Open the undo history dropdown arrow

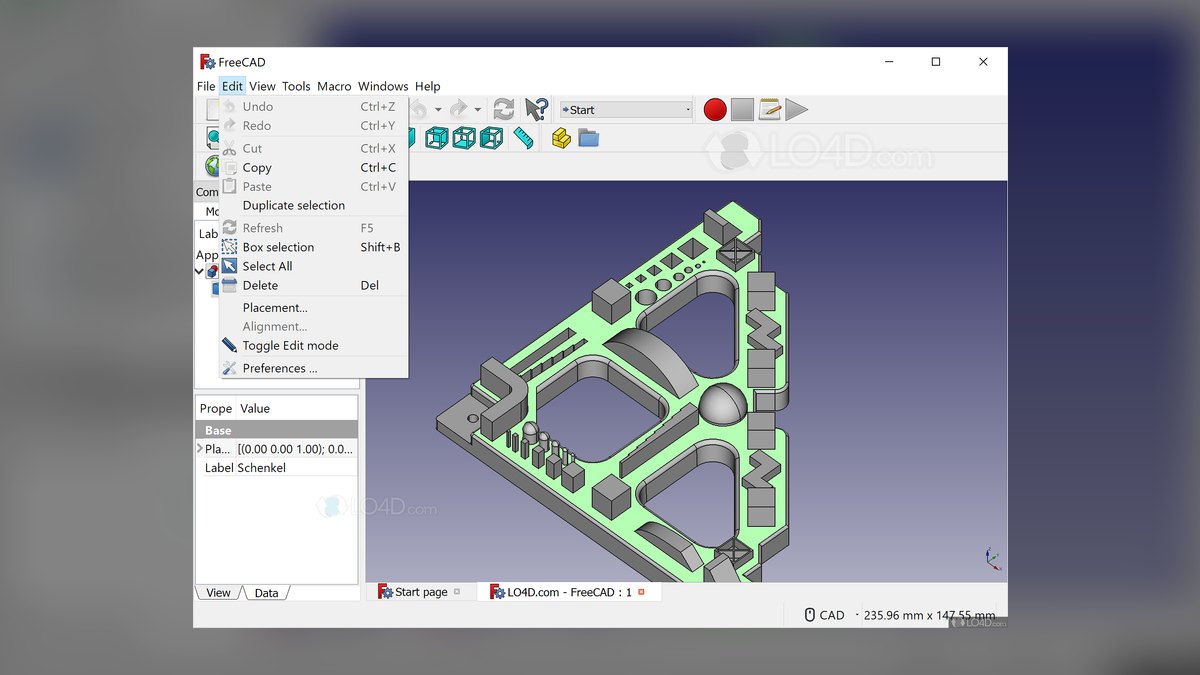[x=437, y=110]
